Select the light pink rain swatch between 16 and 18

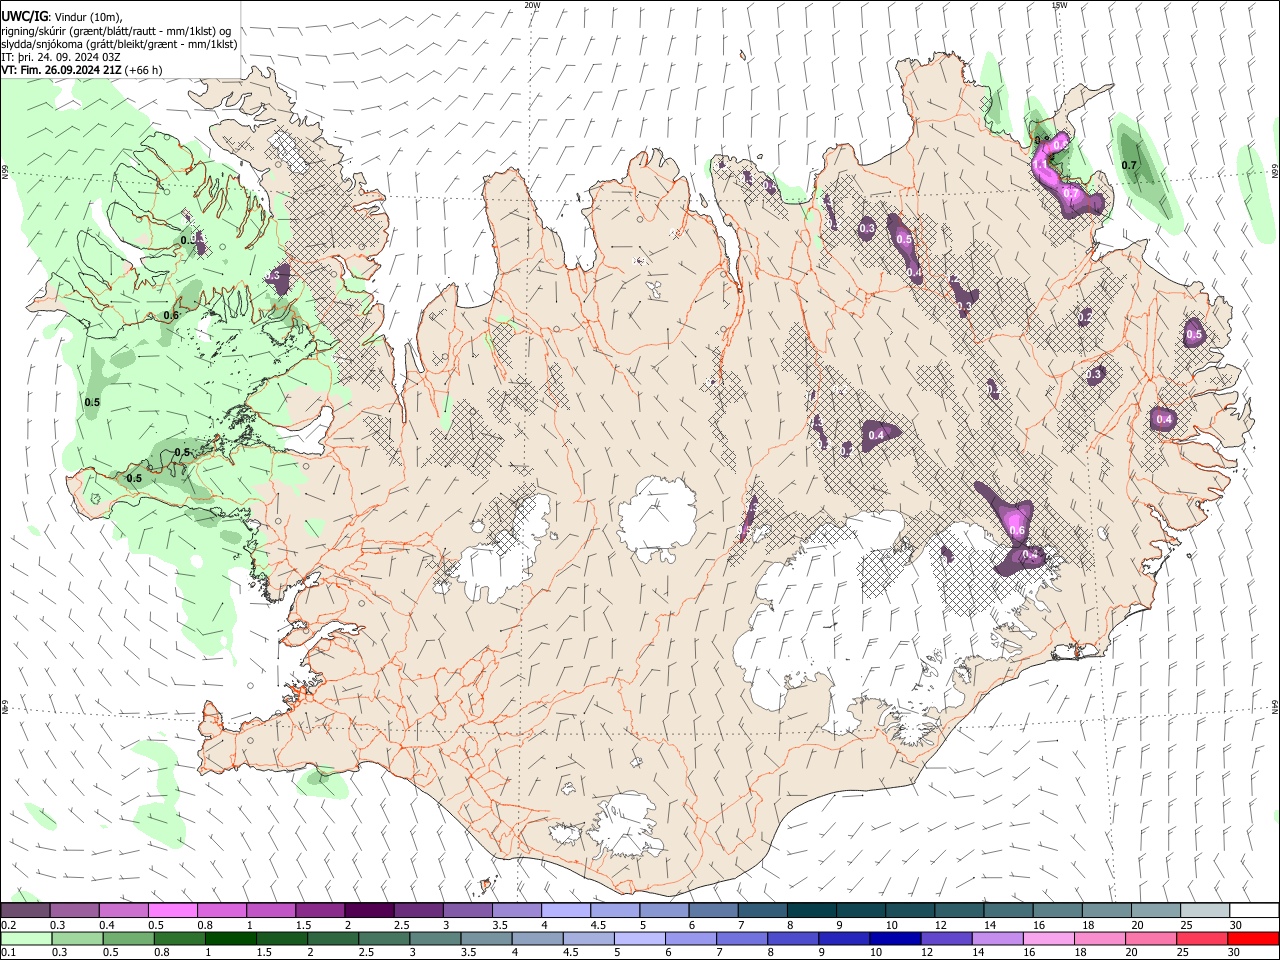(x=1048, y=938)
